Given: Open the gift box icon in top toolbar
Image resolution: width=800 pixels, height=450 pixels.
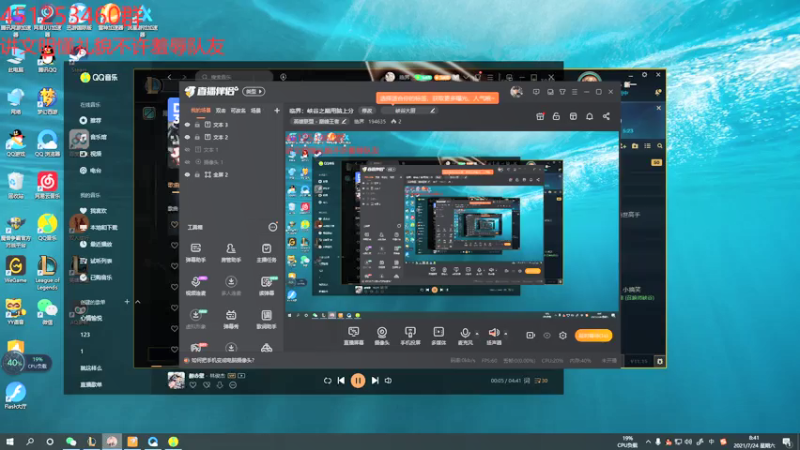Looking at the screenshot, I should point(540,116).
